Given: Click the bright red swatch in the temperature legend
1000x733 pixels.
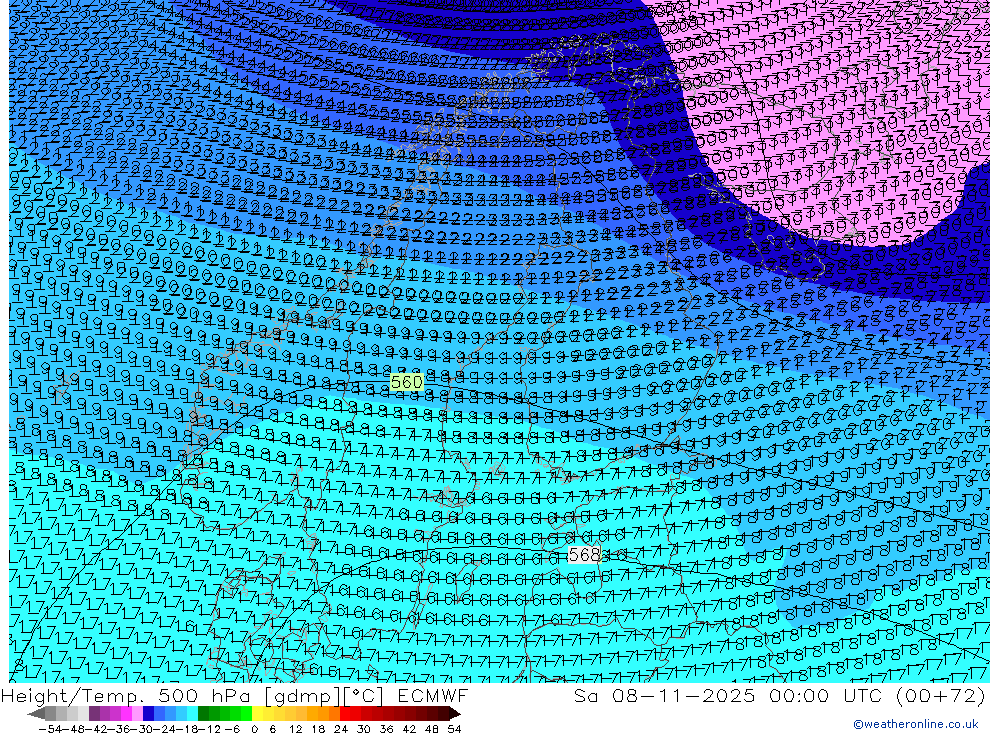Looking at the screenshot, I should click(345, 714).
